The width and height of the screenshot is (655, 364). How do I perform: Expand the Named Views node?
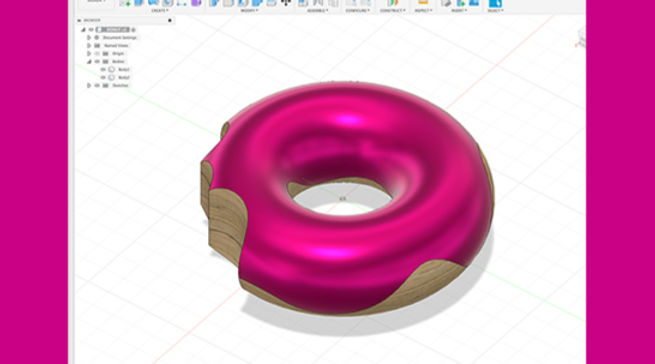tap(89, 46)
